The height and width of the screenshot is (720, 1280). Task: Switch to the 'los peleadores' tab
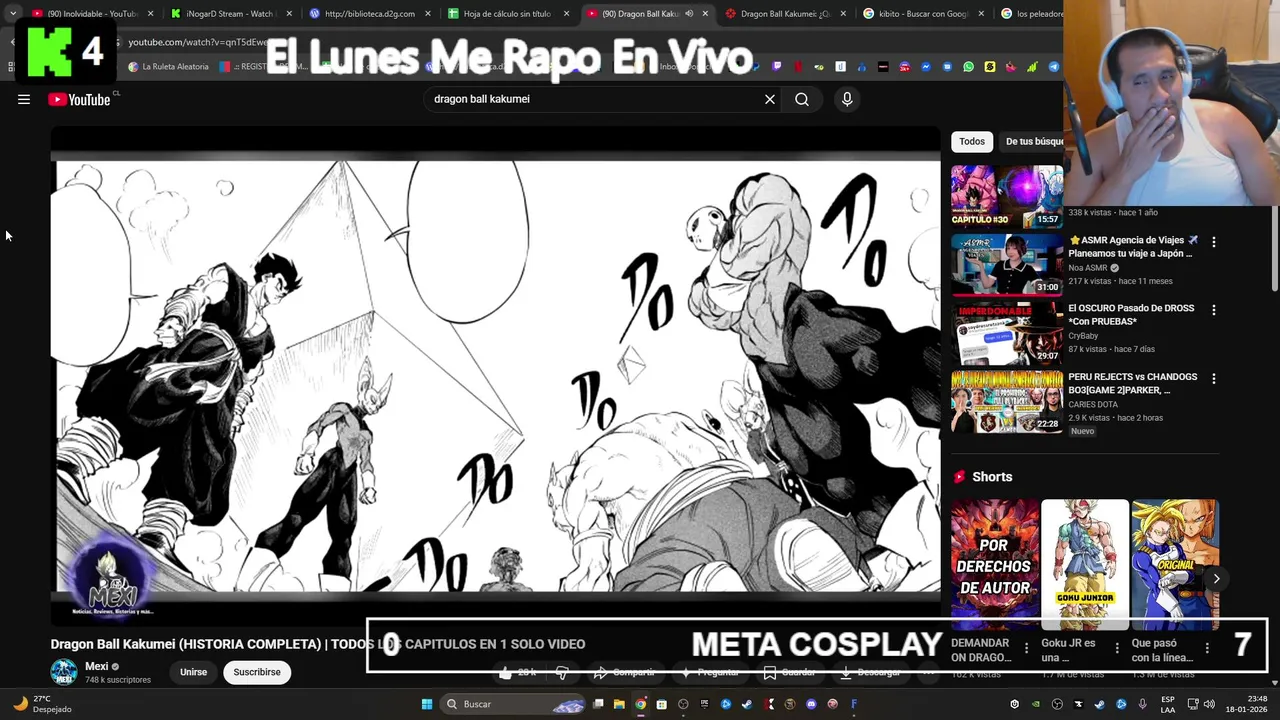click(1030, 14)
